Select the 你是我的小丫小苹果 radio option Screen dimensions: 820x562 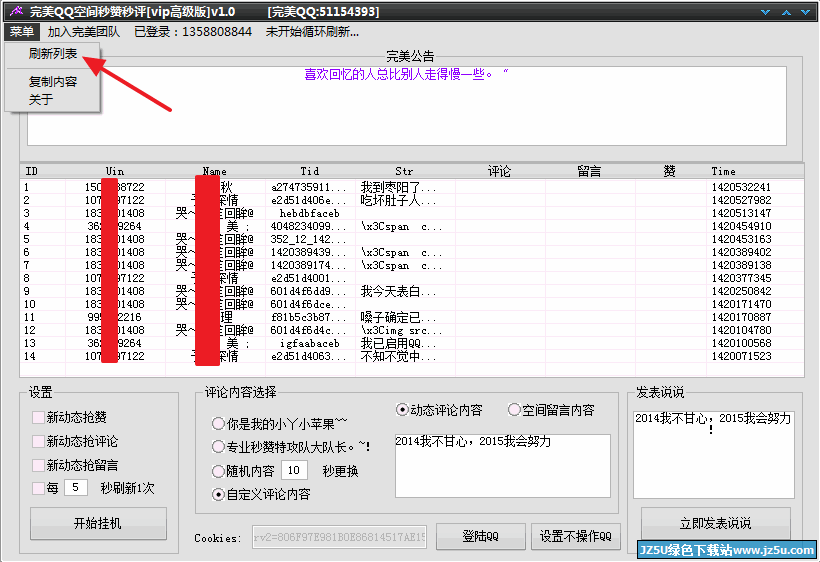[x=218, y=423]
